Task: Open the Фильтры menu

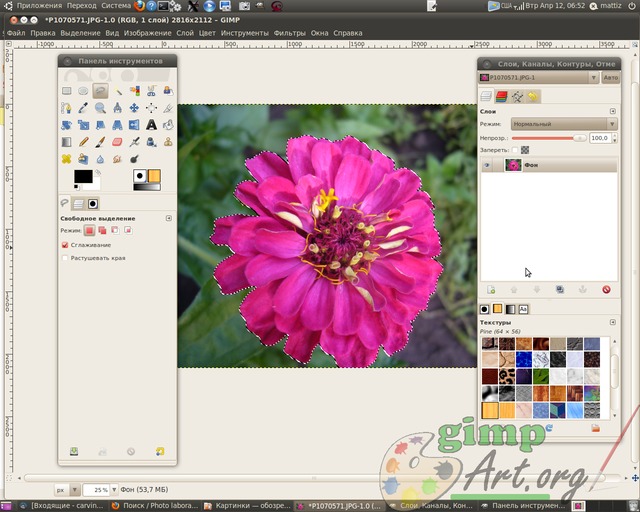Action: [289, 33]
